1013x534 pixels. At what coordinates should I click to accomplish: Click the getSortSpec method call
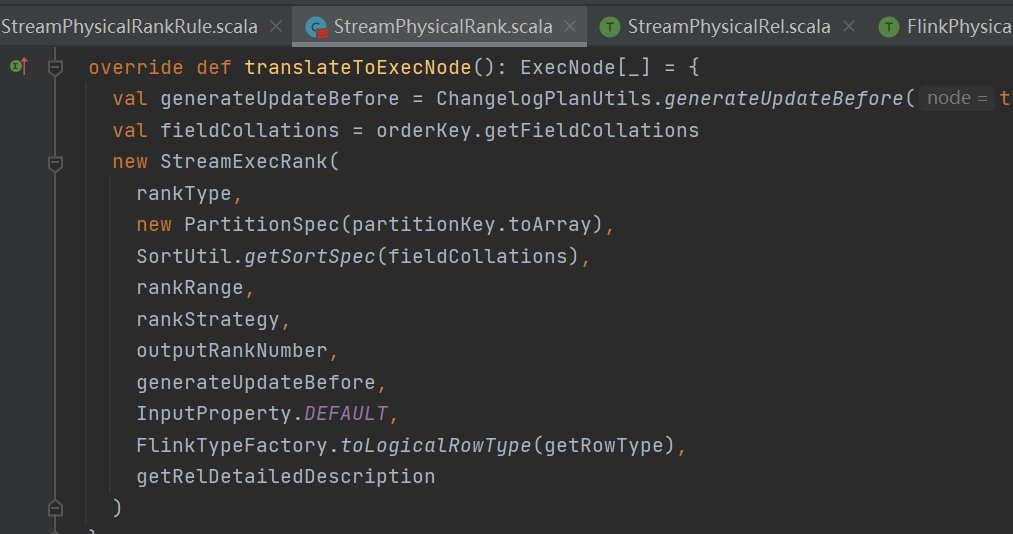309,256
